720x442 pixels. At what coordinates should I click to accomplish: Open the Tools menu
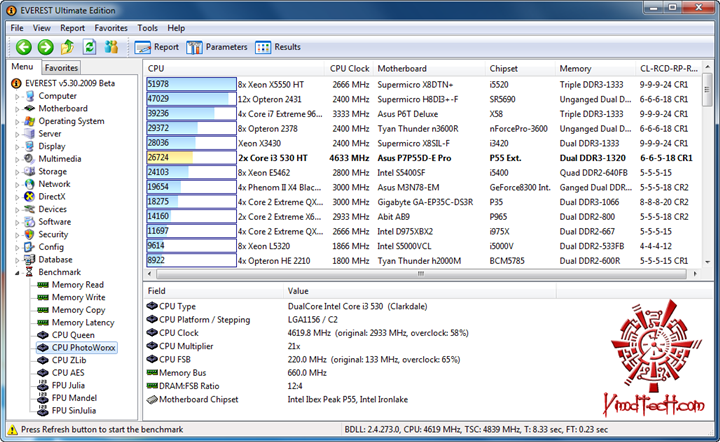pyautogui.click(x=147, y=28)
